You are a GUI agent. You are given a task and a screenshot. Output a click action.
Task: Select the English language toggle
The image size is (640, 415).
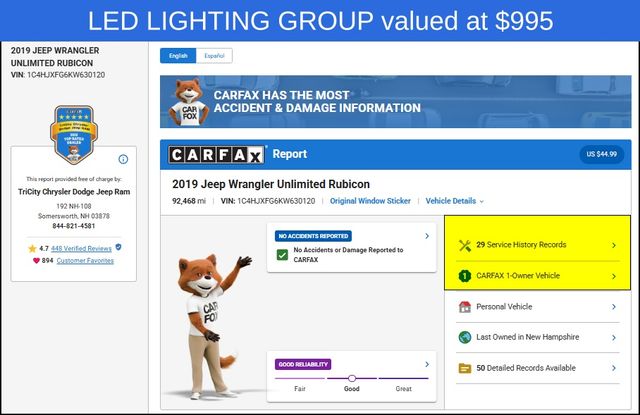[x=178, y=56]
